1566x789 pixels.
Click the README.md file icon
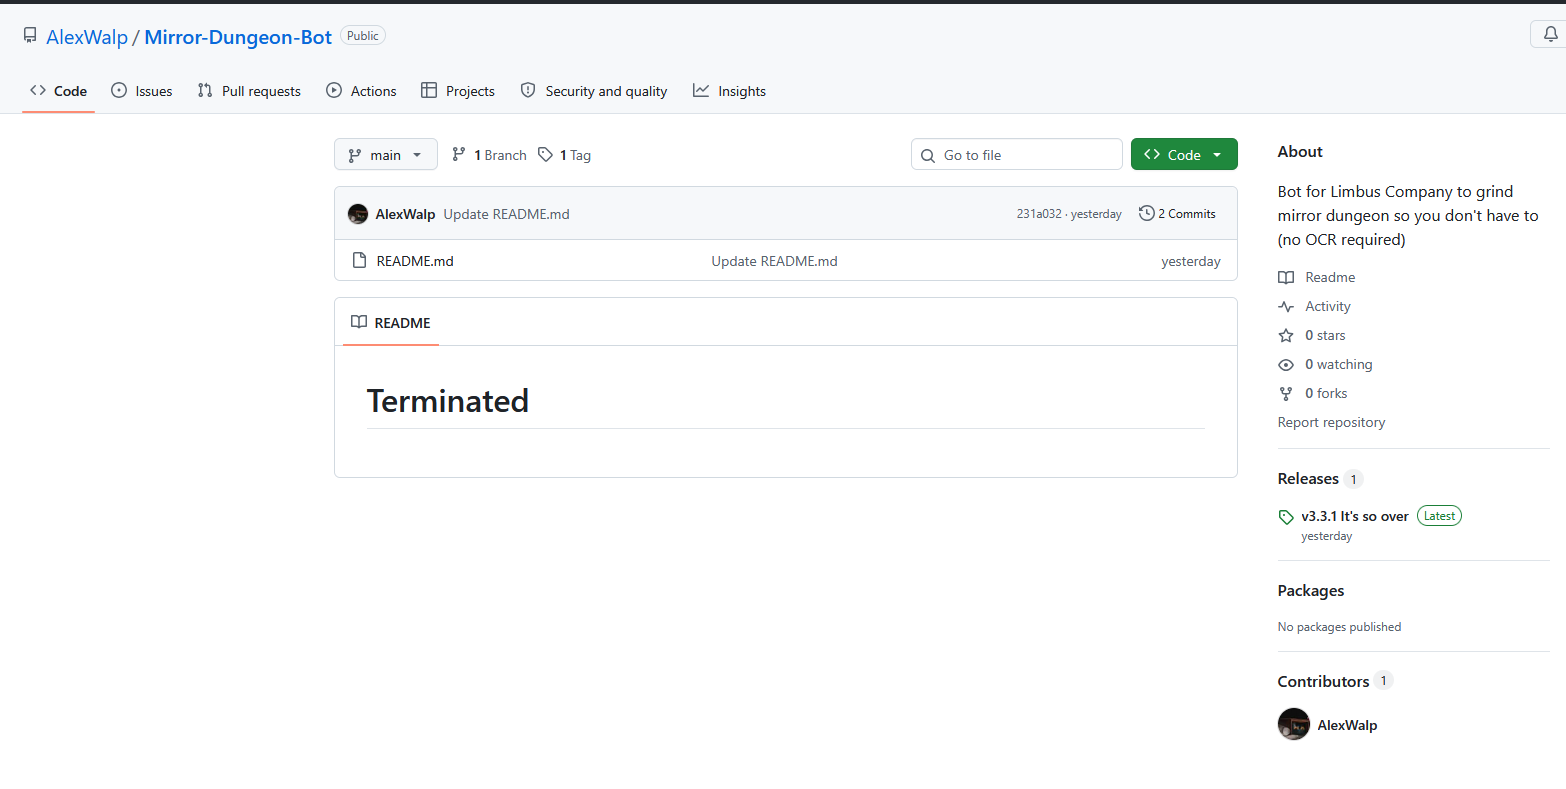coord(360,261)
